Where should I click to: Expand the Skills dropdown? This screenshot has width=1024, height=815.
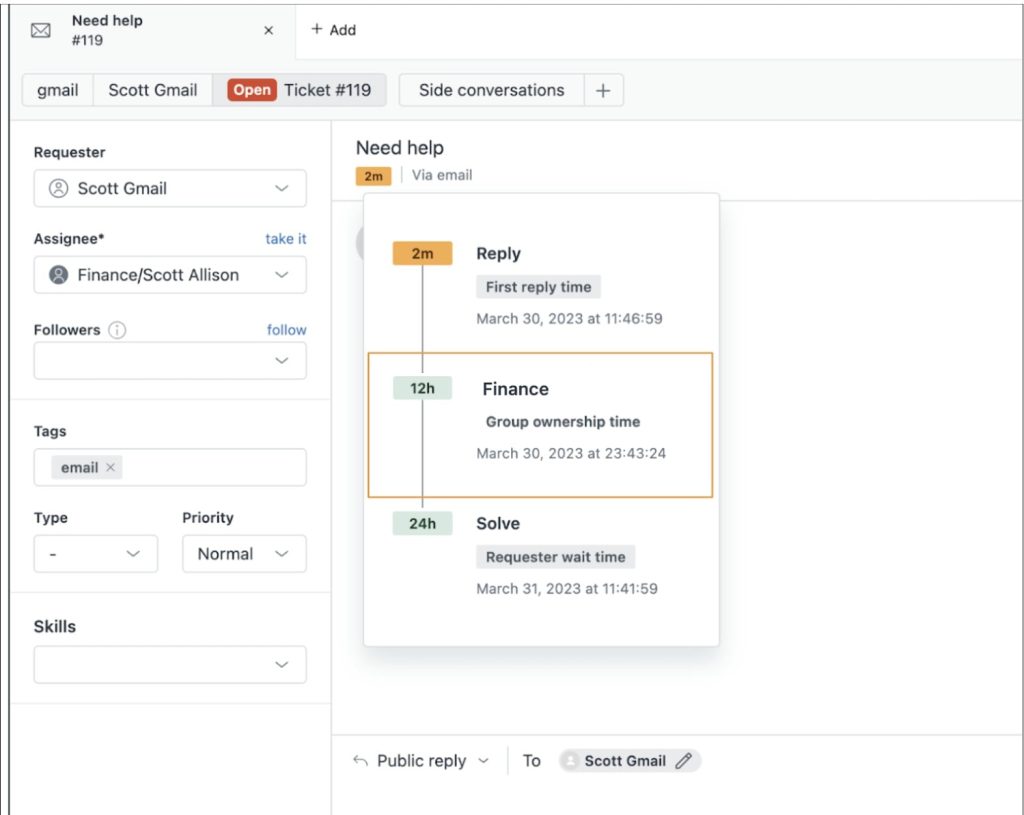click(170, 665)
